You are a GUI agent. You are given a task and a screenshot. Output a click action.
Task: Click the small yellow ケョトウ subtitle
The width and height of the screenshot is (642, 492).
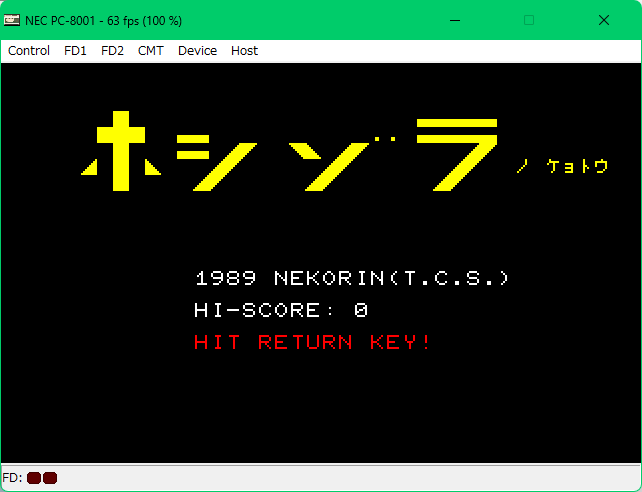point(577,167)
